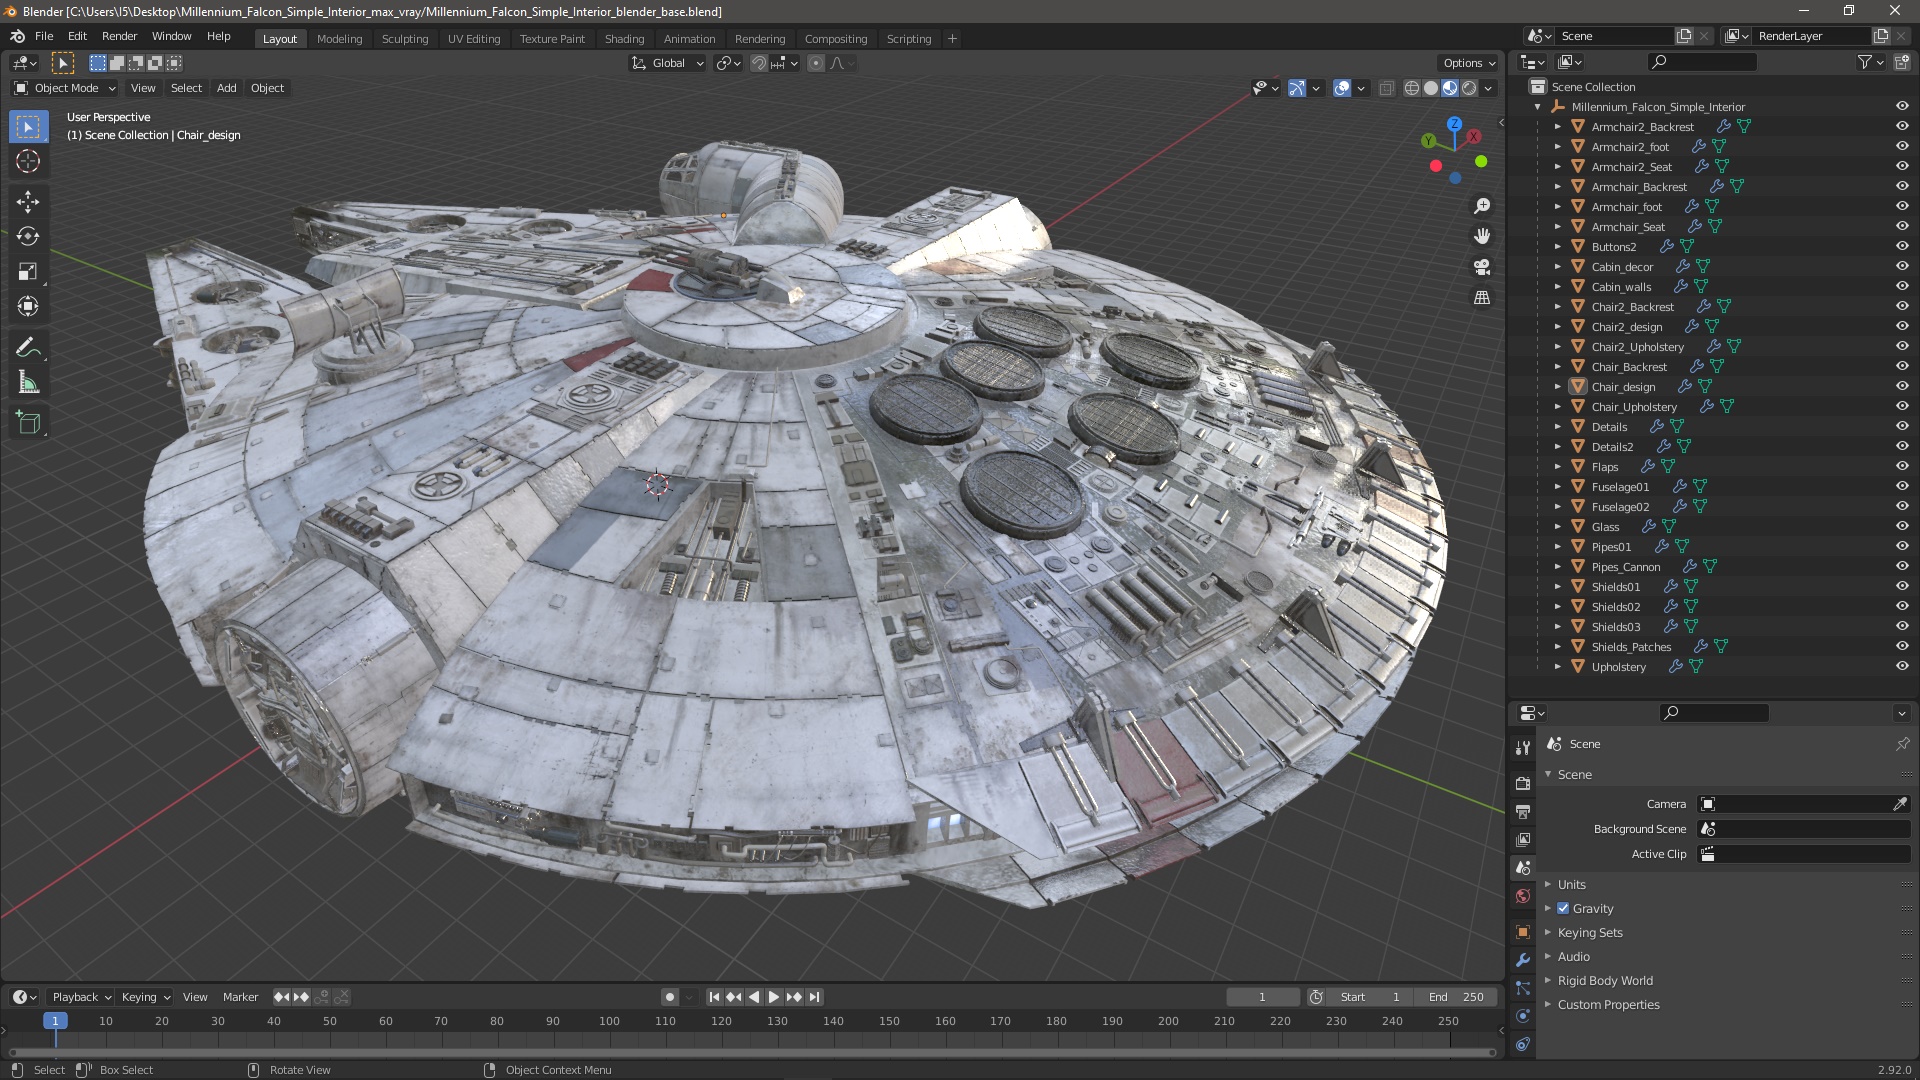Open the Tool properties tab
The image size is (1920, 1080).
pos(1523,747)
